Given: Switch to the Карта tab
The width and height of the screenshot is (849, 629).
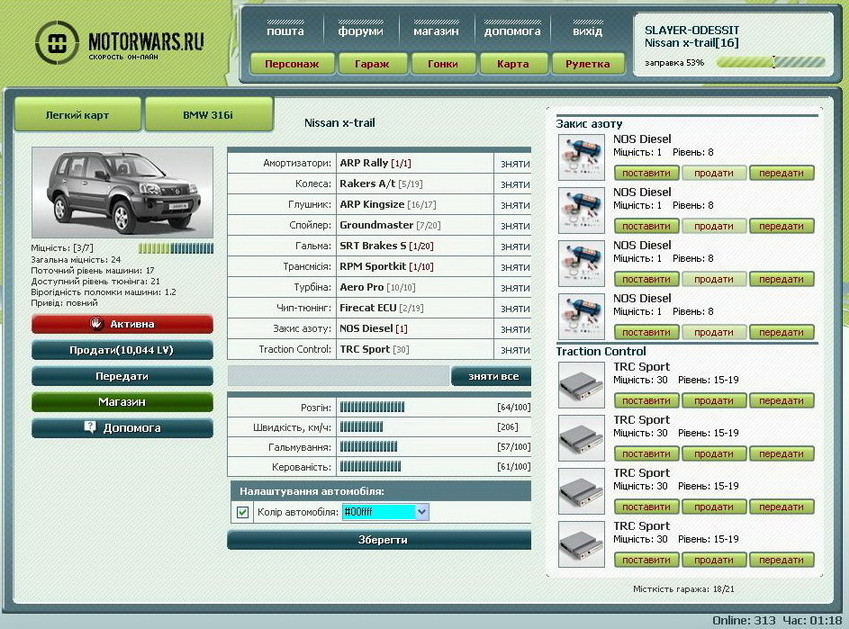Looking at the screenshot, I should tap(513, 64).
